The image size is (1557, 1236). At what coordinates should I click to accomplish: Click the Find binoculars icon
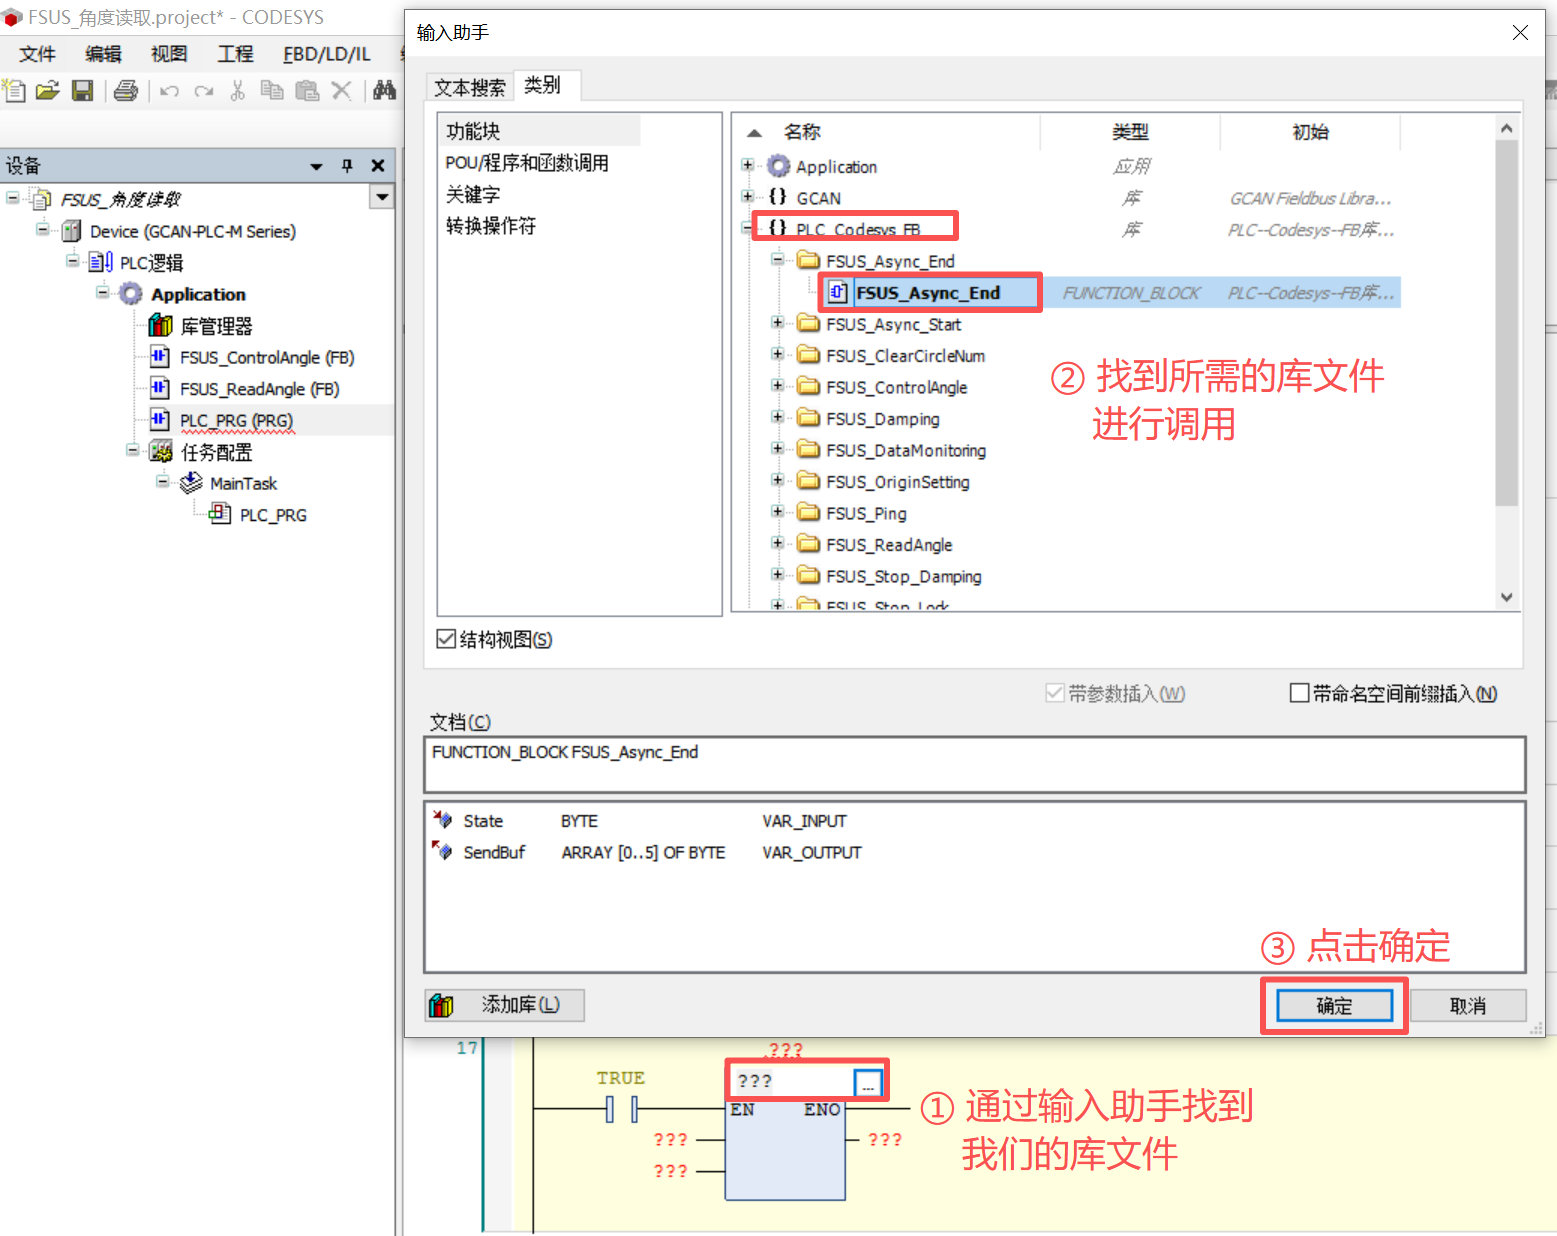[x=384, y=91]
